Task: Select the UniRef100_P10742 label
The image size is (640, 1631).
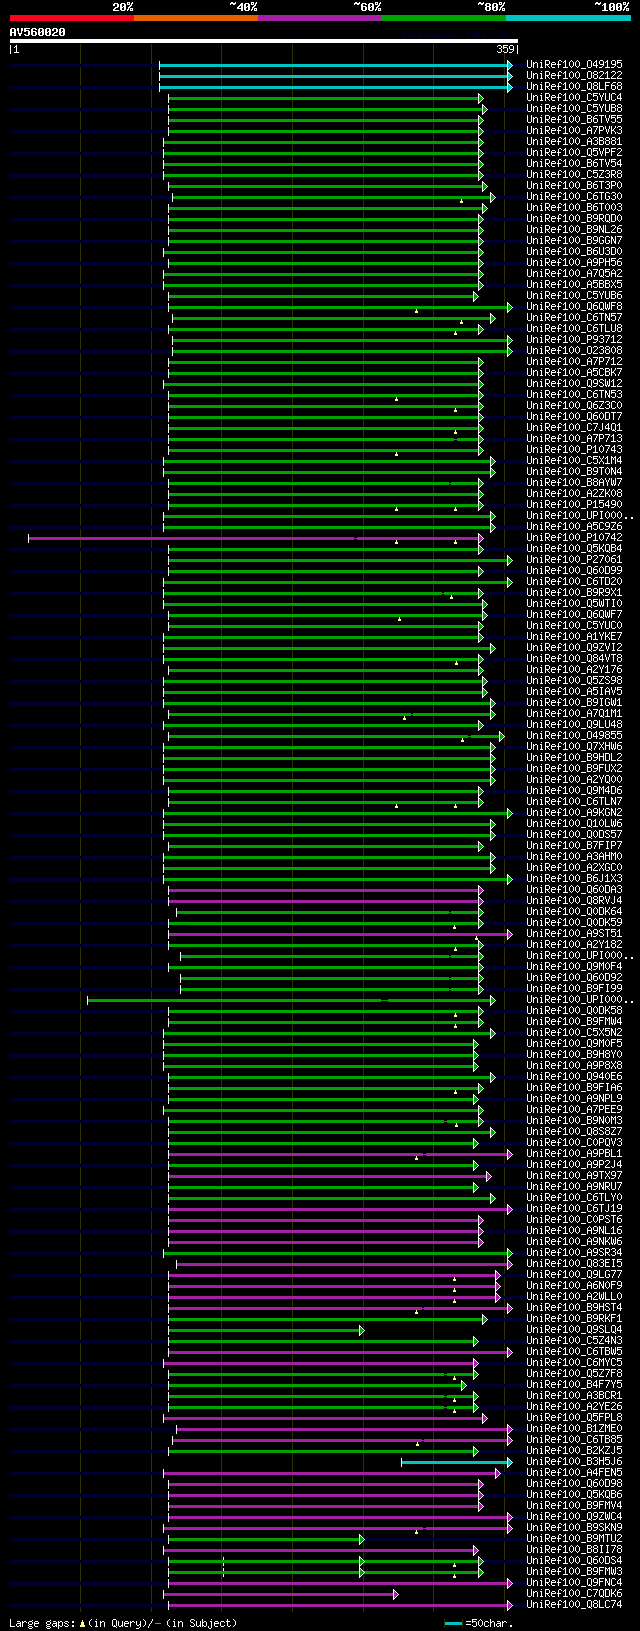Action: 574,537
